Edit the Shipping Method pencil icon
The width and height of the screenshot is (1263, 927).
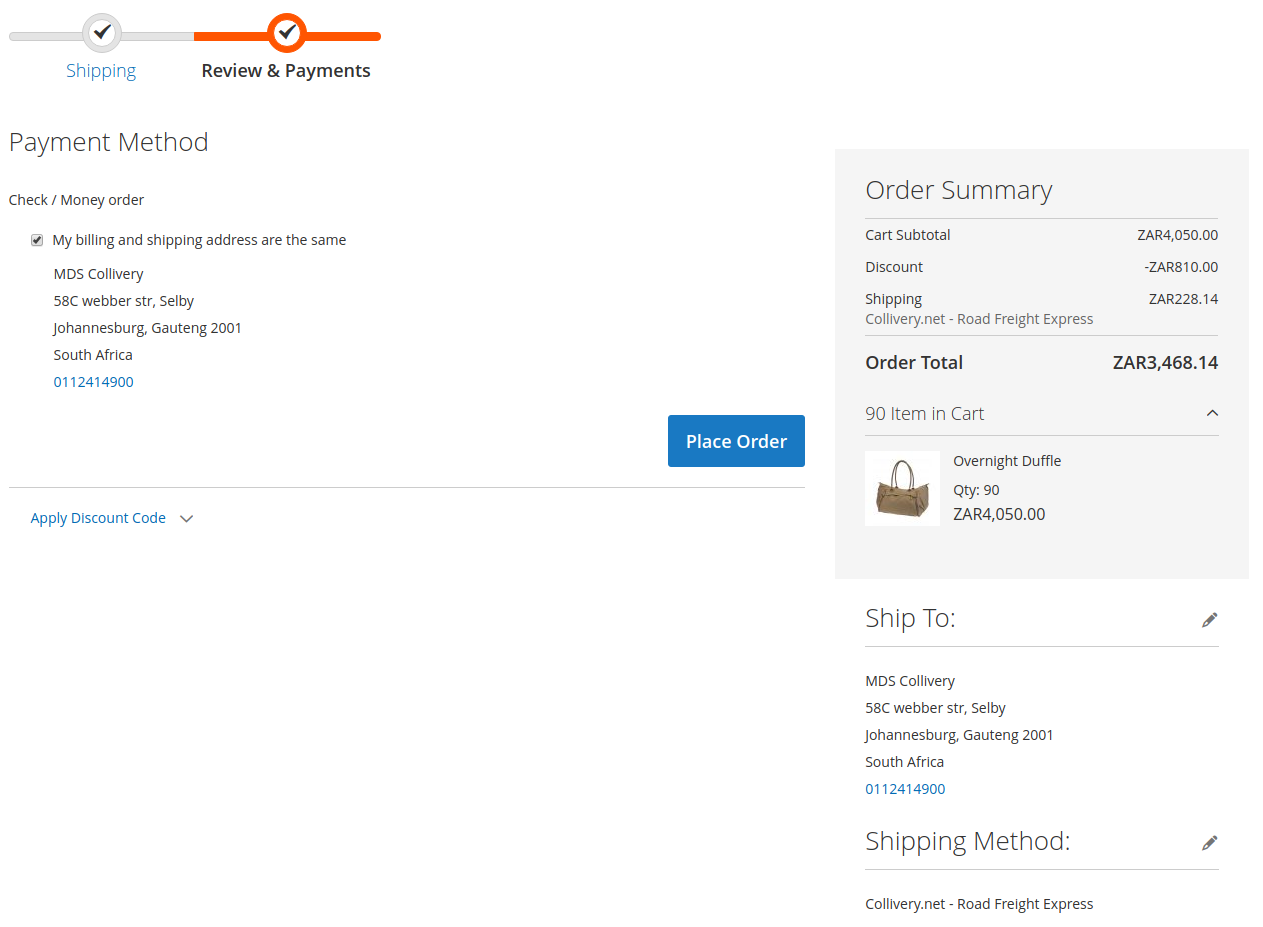(x=1209, y=843)
